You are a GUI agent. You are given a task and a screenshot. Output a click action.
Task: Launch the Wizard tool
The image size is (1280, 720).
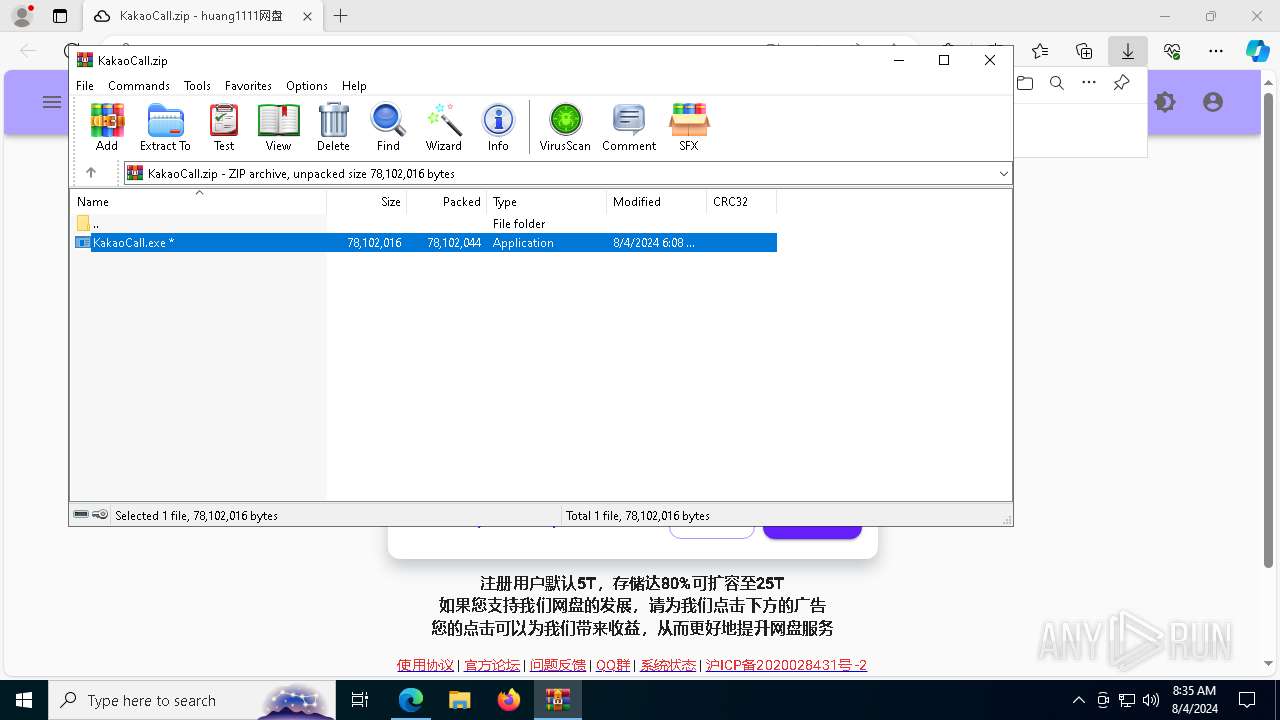point(443,127)
